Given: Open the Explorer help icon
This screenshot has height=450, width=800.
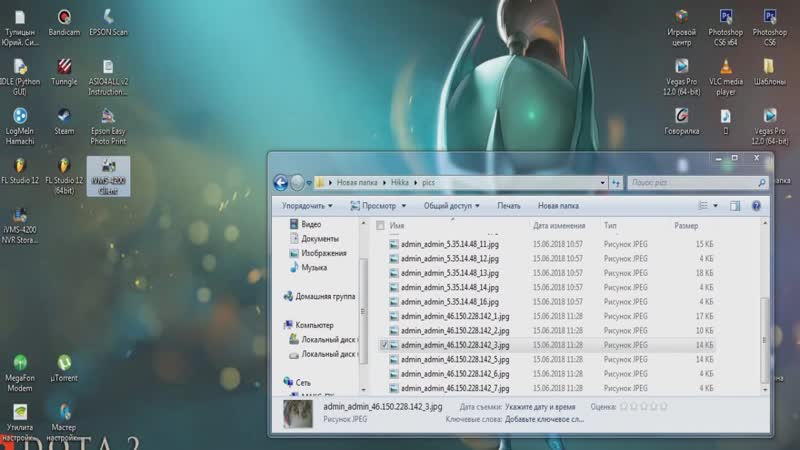Looking at the screenshot, I should click(x=756, y=206).
